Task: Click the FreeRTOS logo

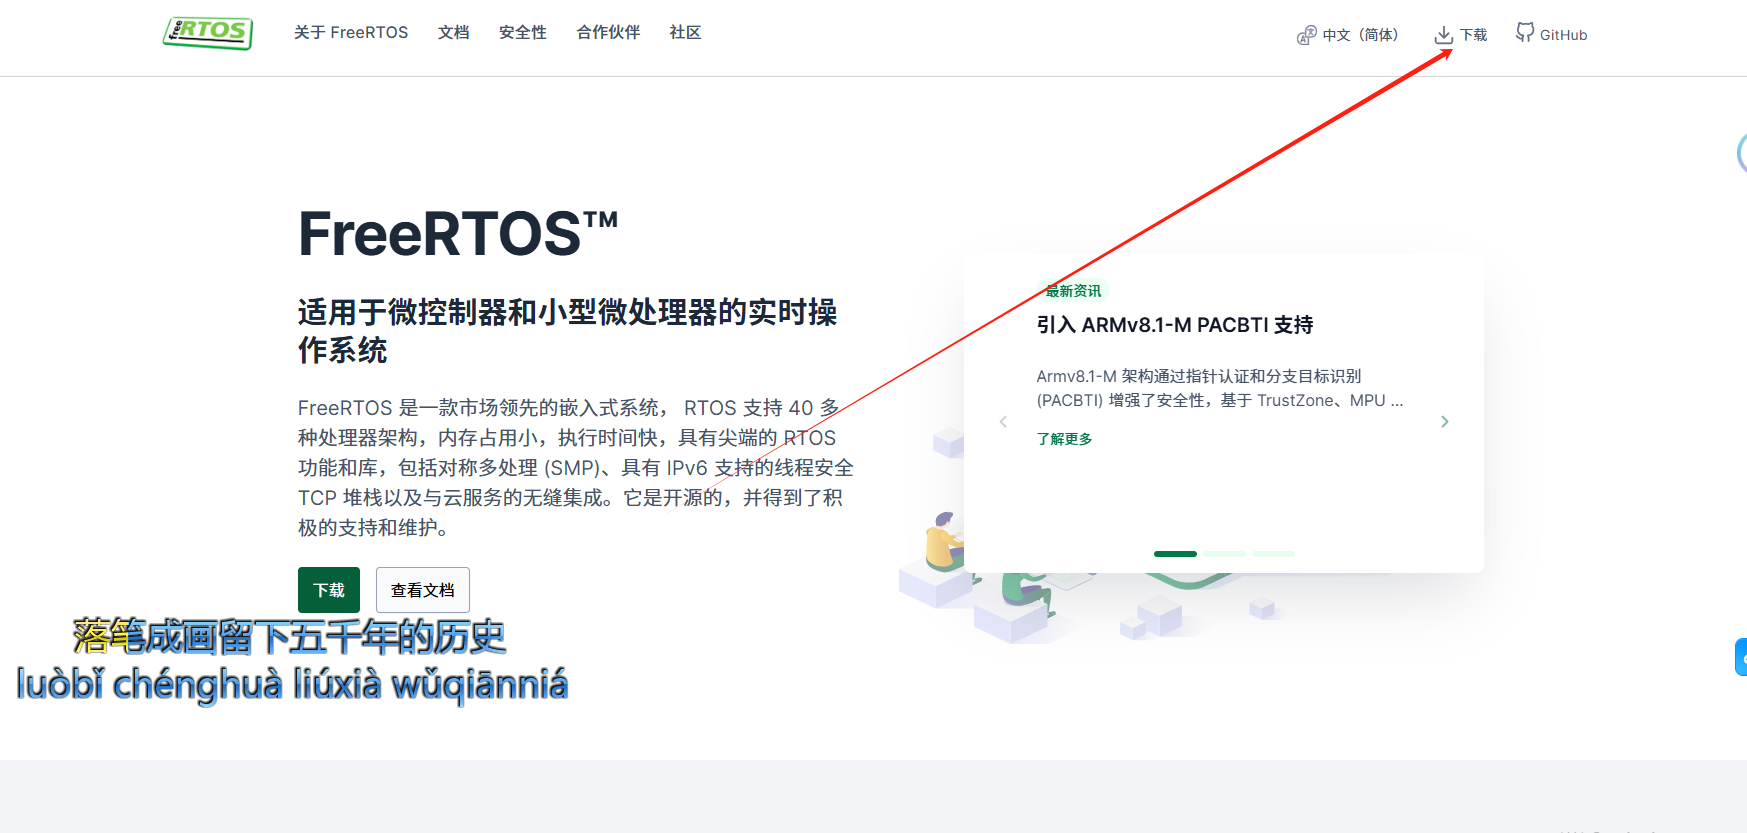Action: (x=208, y=32)
